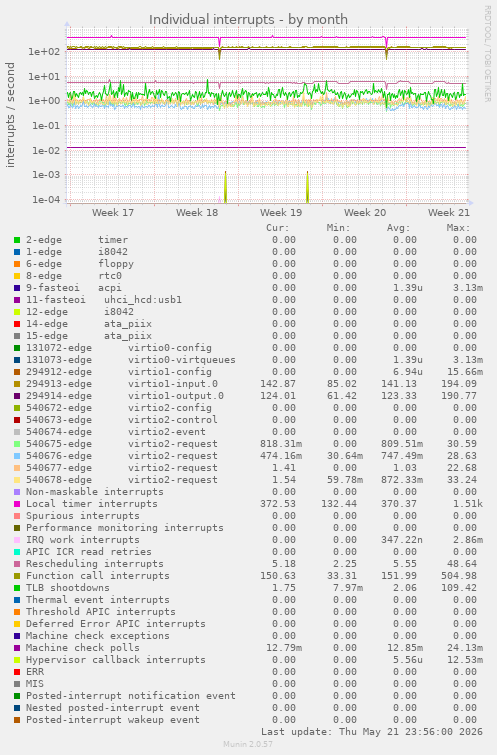Screen dimensions: 497x755
Task: Click the Week 19 axis label
Action: point(281,213)
